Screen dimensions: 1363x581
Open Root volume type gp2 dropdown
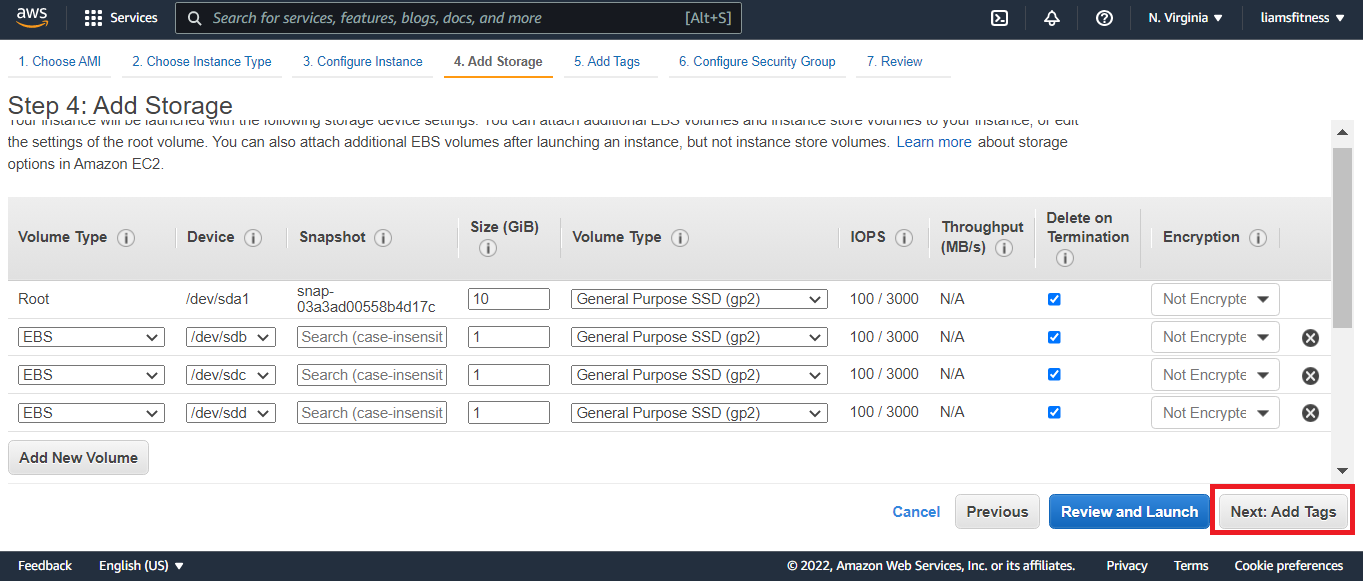coord(700,299)
